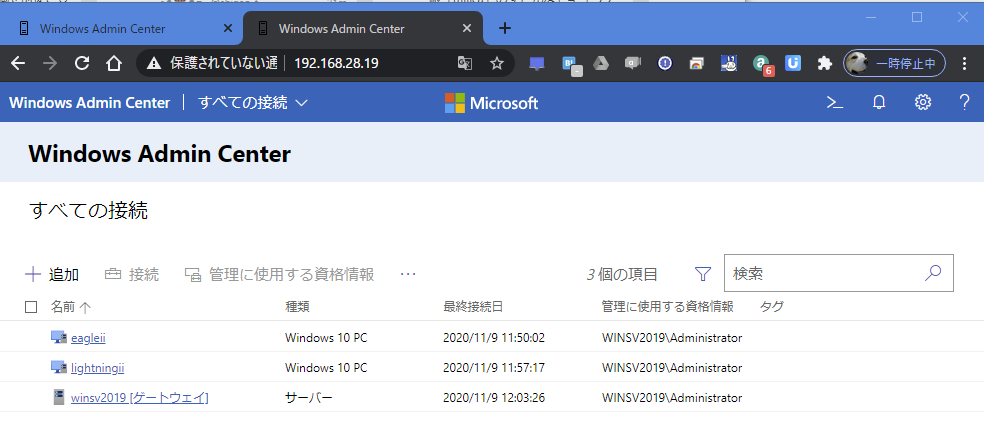Click the address bar URL 192.168.28.19
The height and width of the screenshot is (422, 984).
click(336, 63)
